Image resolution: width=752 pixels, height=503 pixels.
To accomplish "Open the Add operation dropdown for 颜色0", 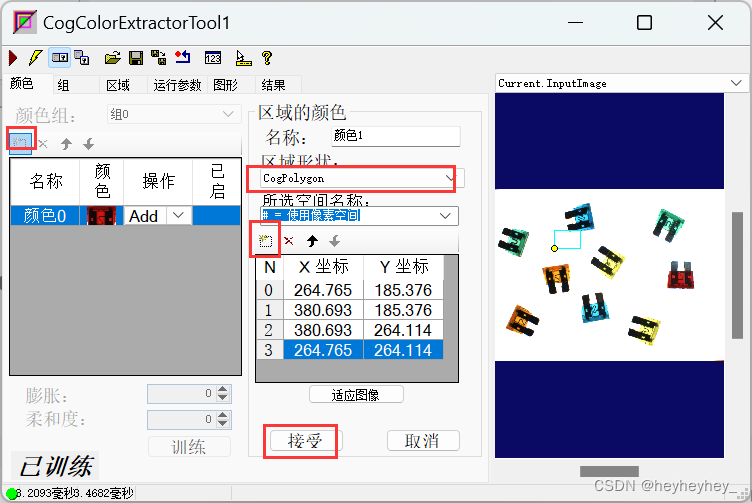I will point(178,216).
